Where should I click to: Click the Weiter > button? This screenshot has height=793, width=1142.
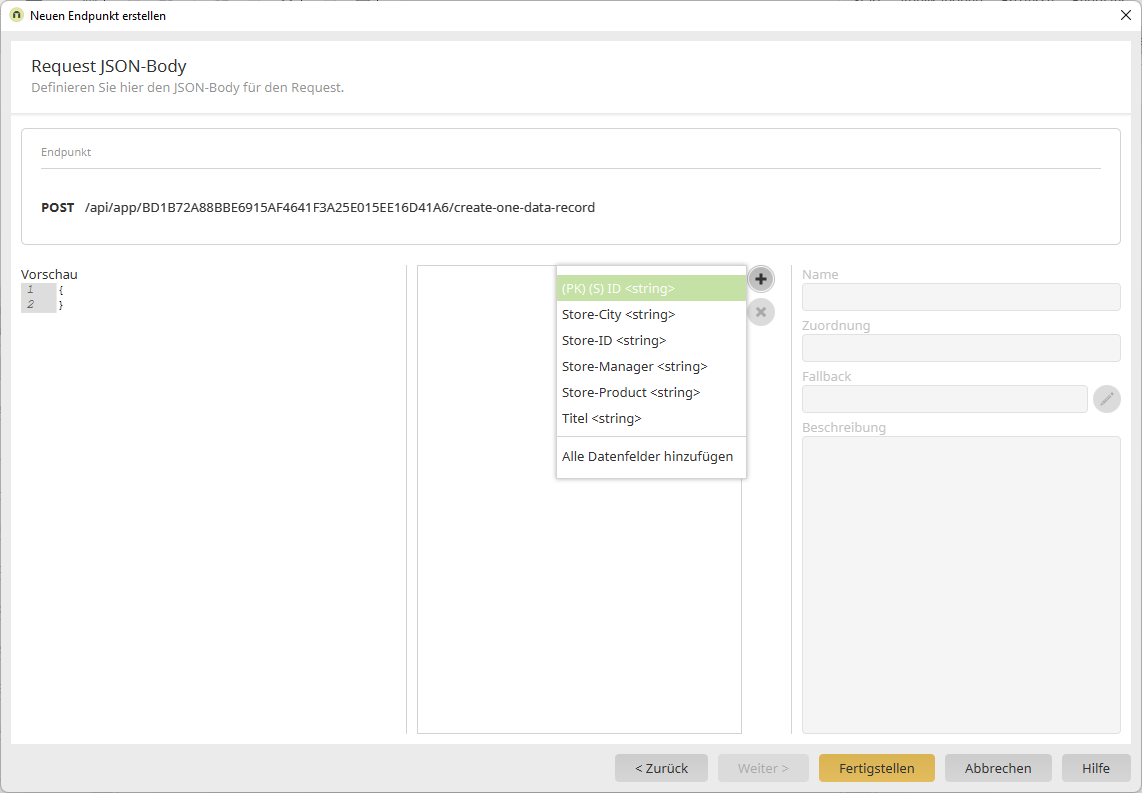click(x=763, y=768)
